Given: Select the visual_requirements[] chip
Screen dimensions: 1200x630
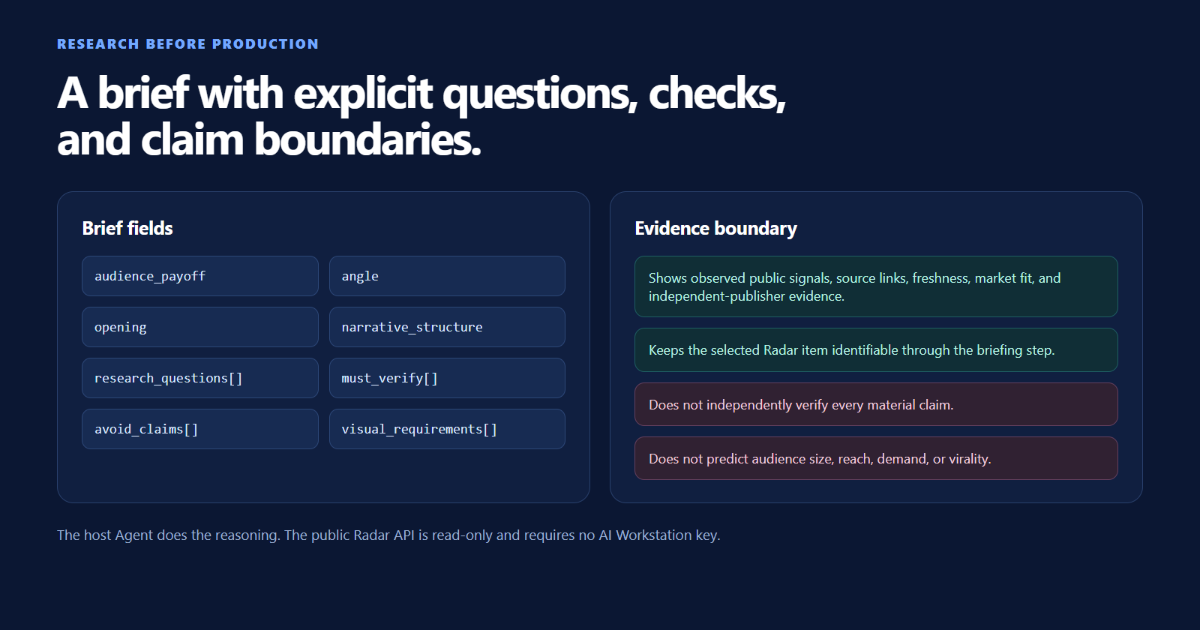Looking at the screenshot, I should coord(447,429).
